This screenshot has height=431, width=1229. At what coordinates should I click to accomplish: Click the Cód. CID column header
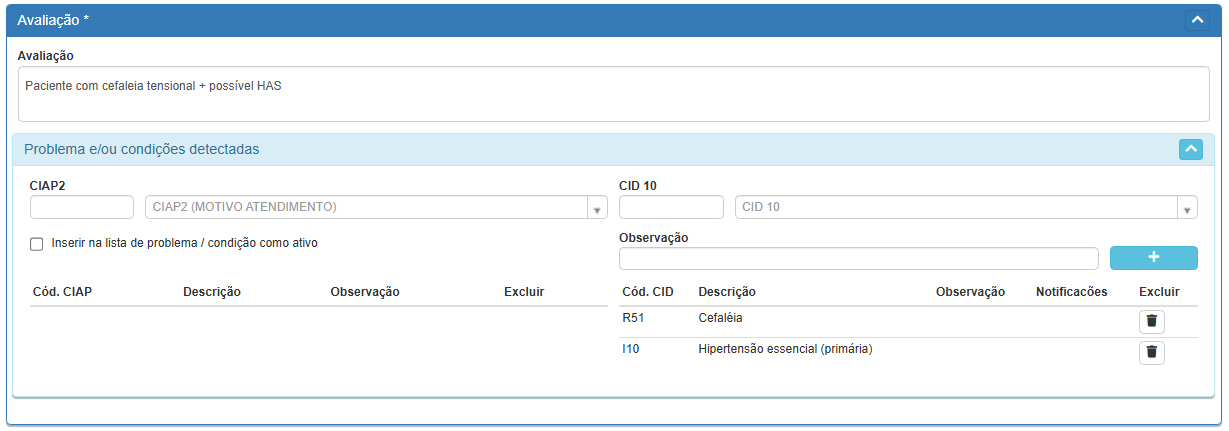[647, 292]
